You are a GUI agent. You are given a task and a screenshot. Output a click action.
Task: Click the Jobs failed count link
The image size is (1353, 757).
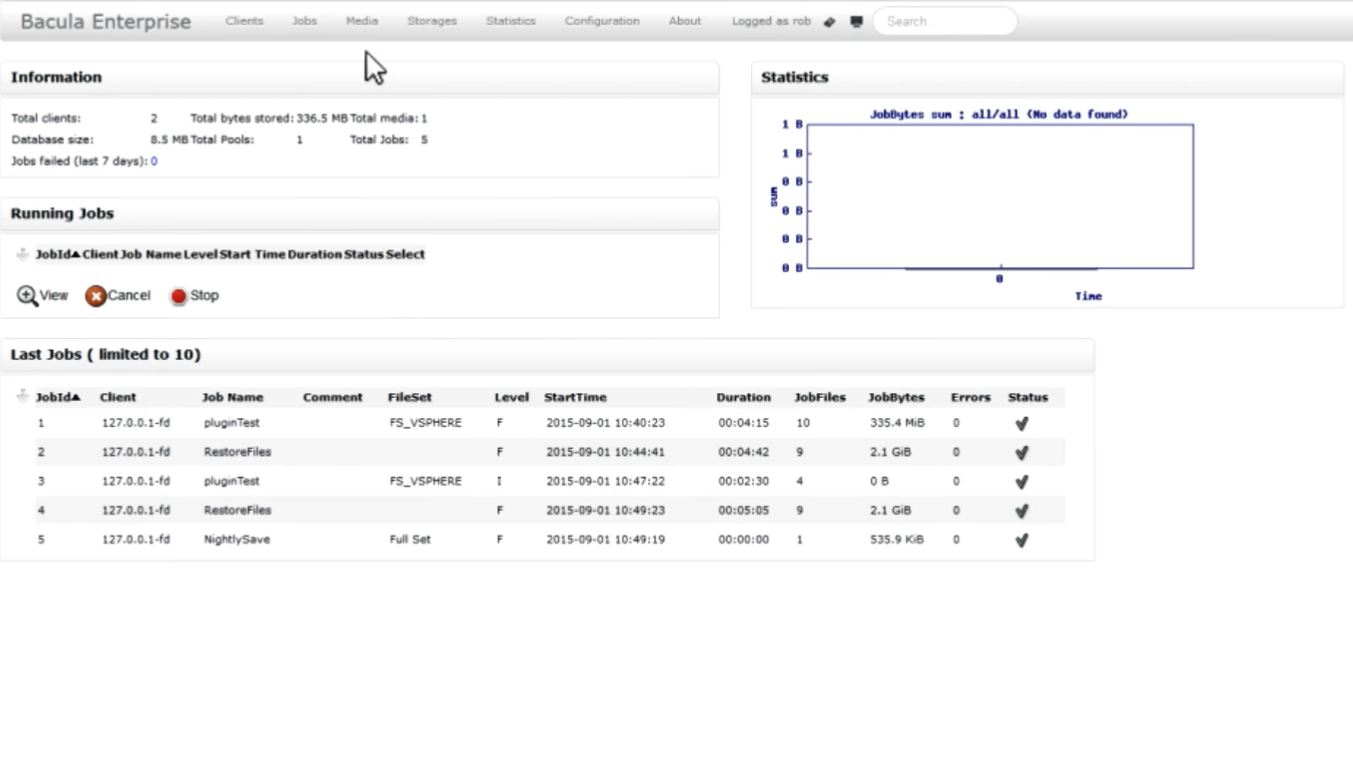point(154,161)
